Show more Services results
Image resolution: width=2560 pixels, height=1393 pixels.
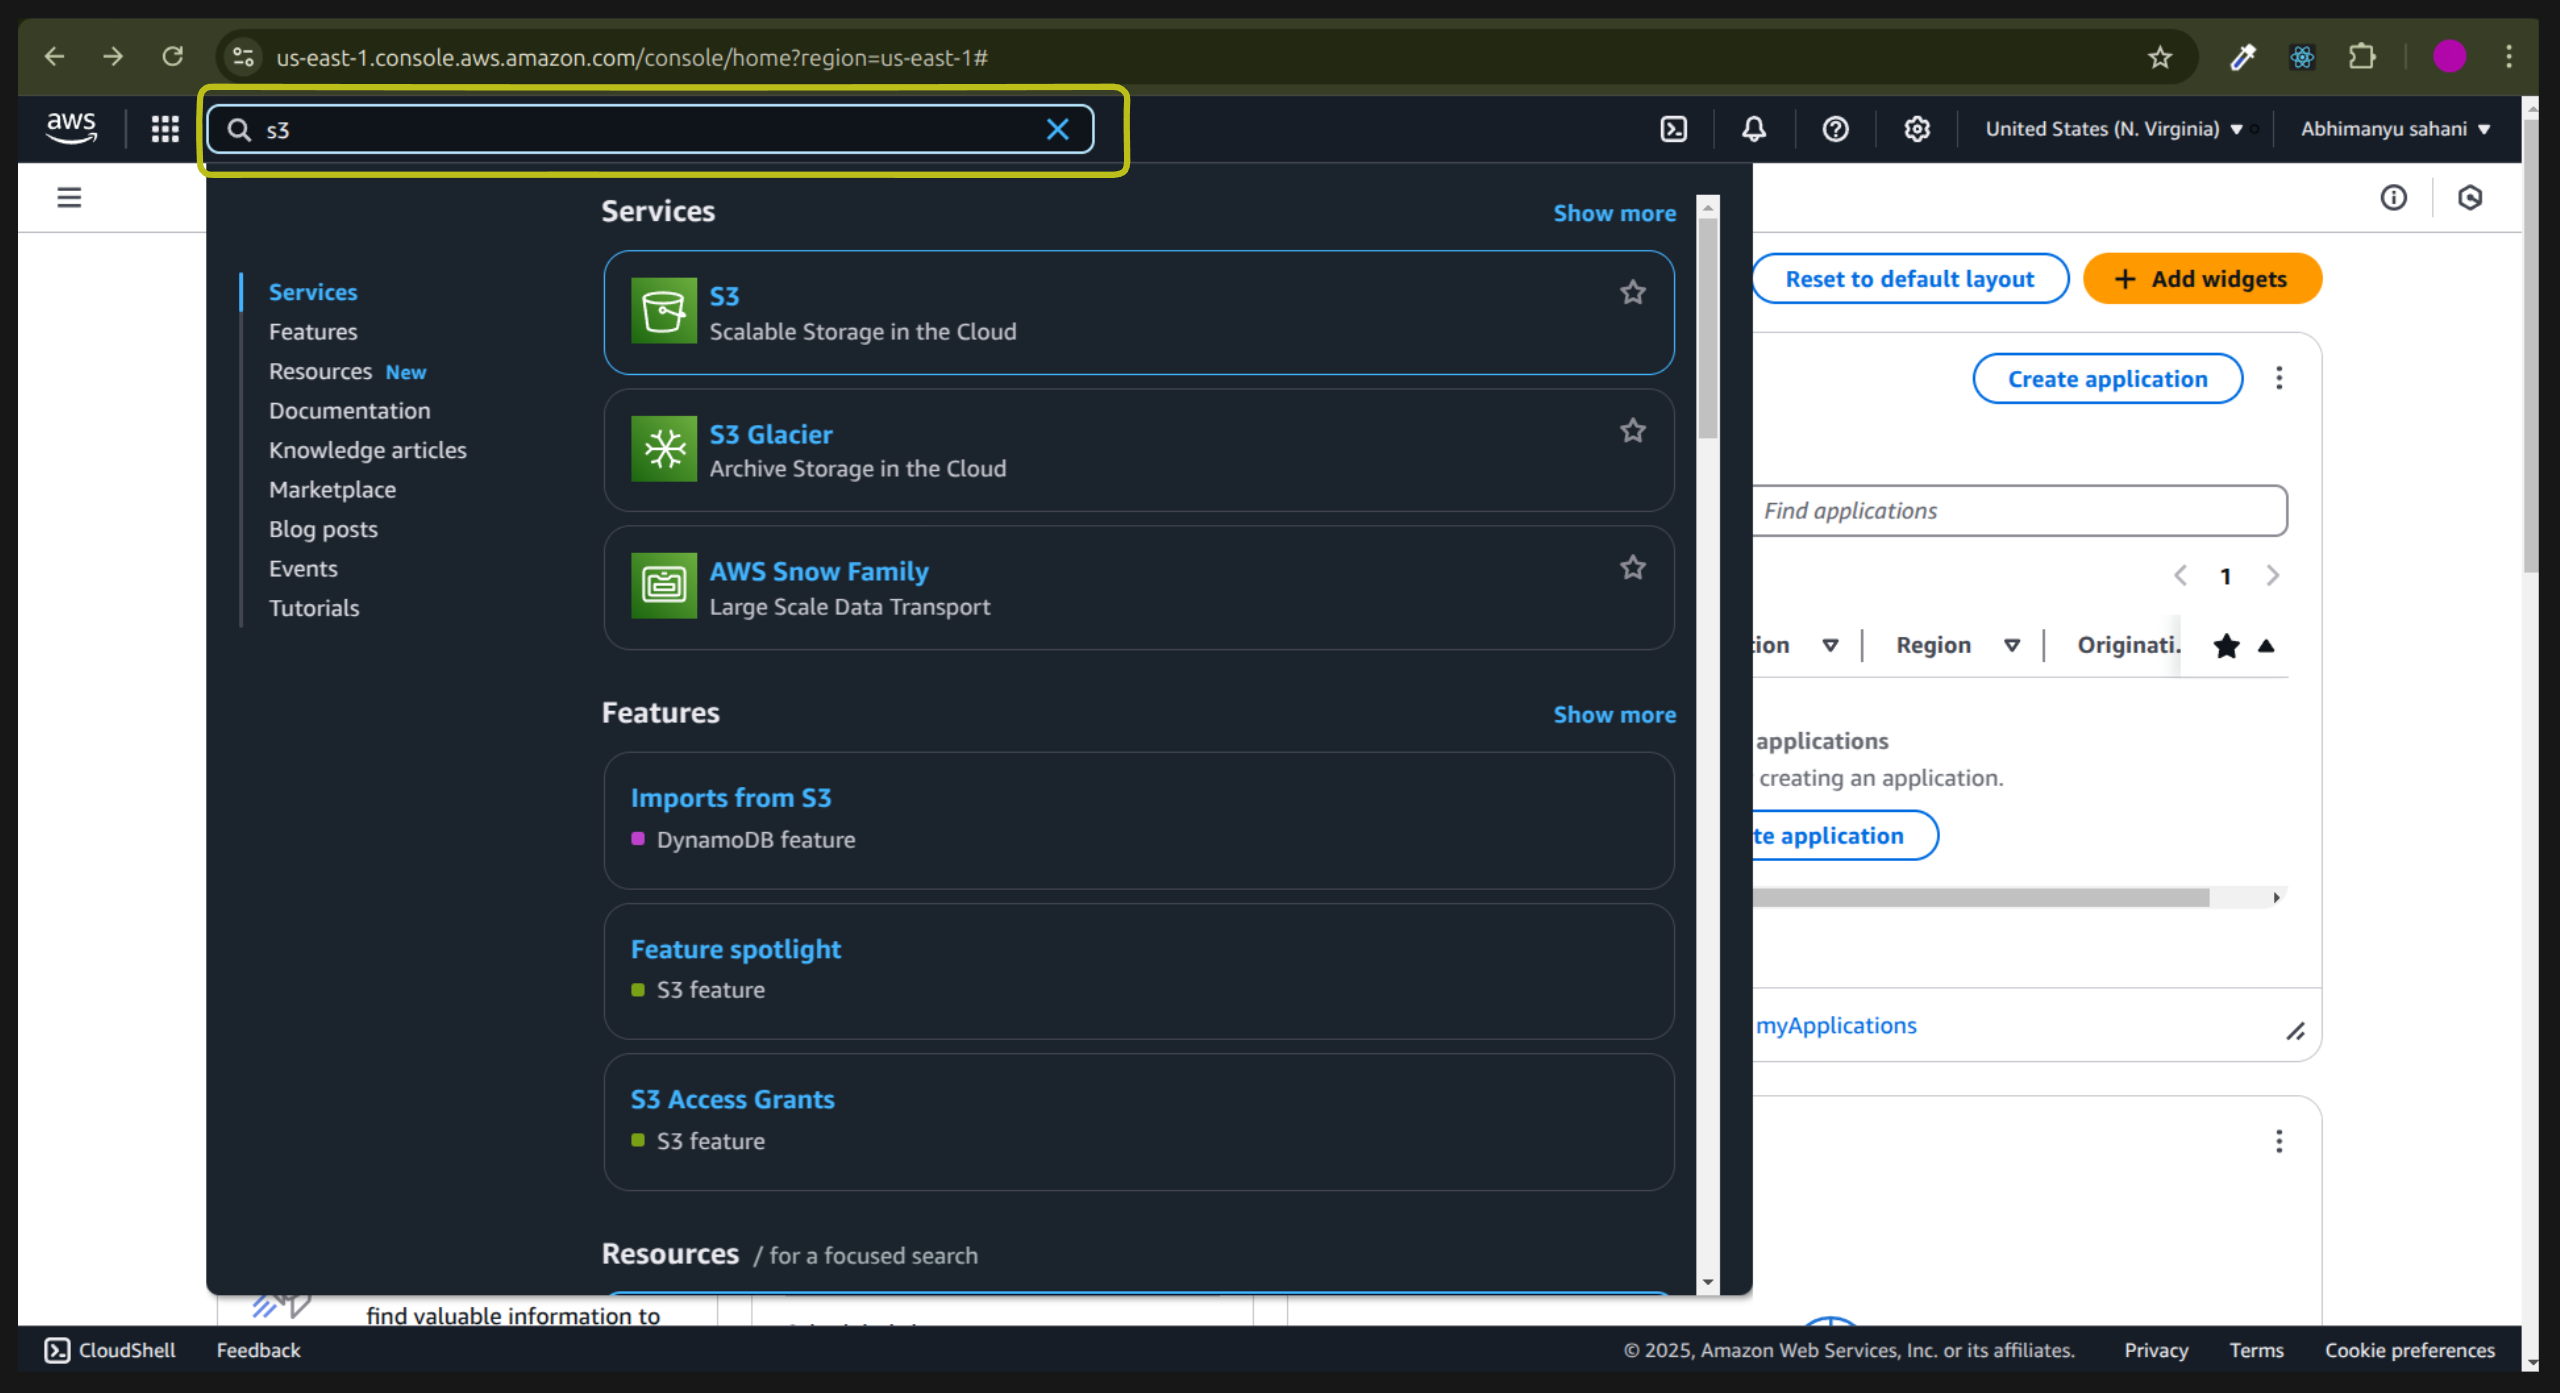tap(1614, 213)
